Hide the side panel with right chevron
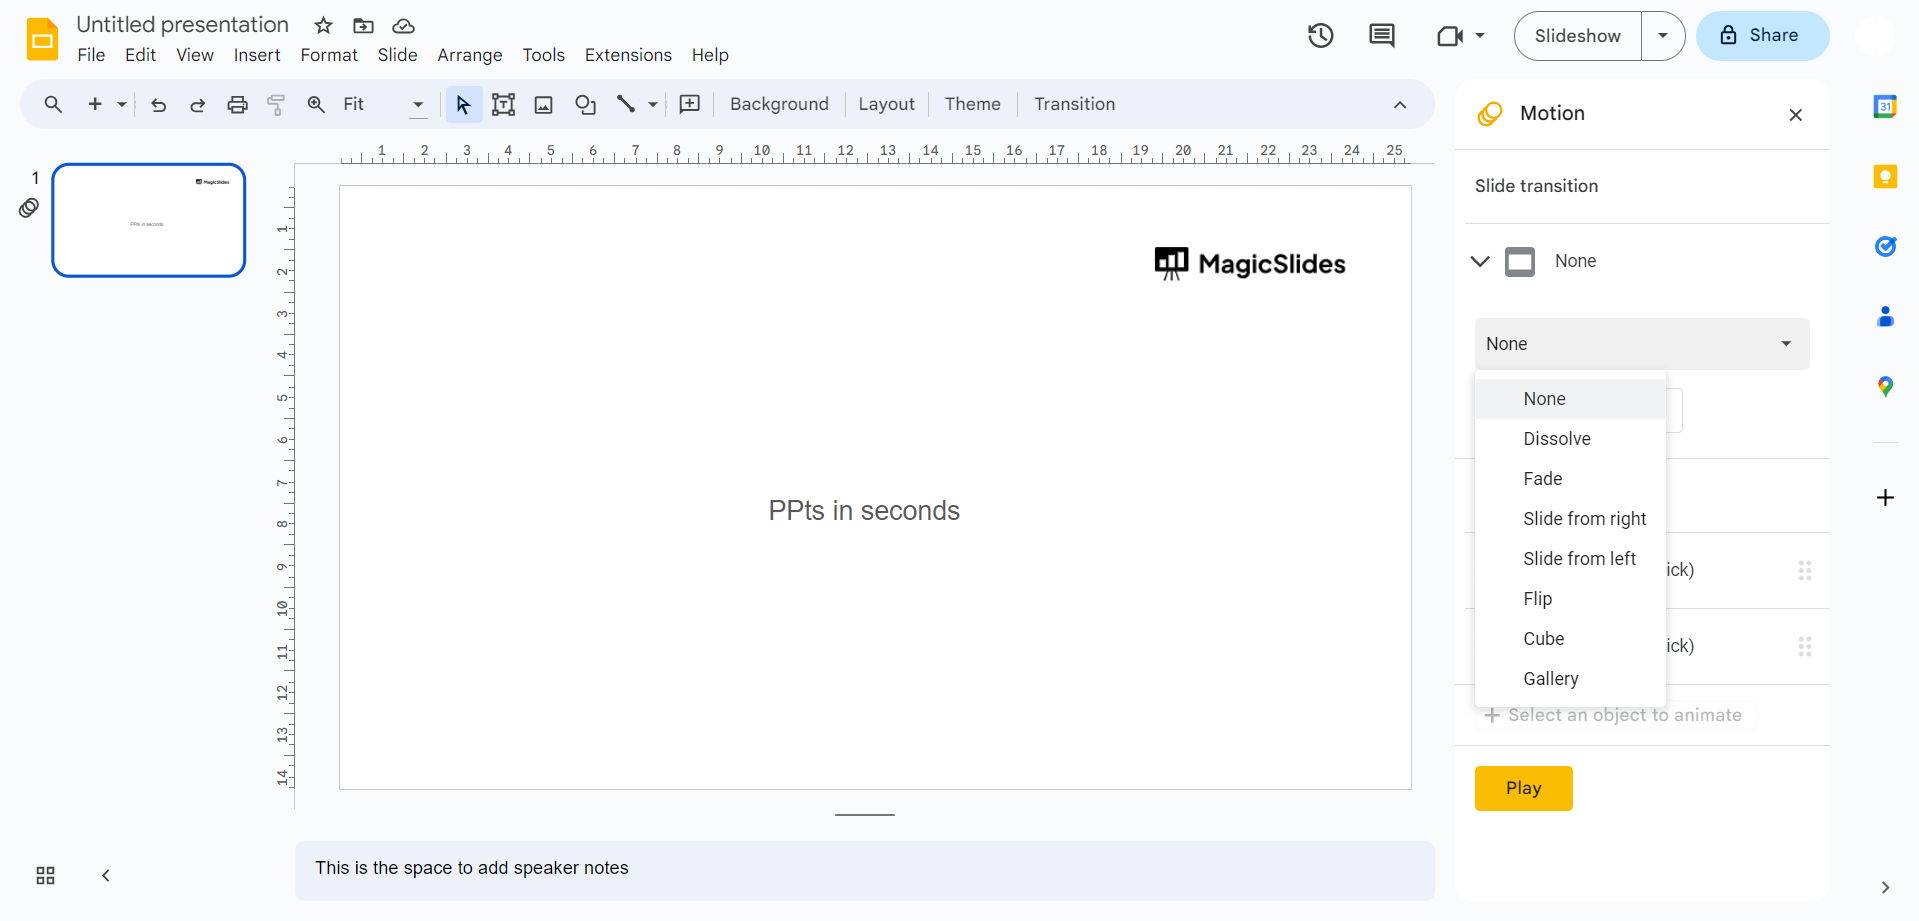The width and height of the screenshot is (1919, 921). coord(1885,888)
